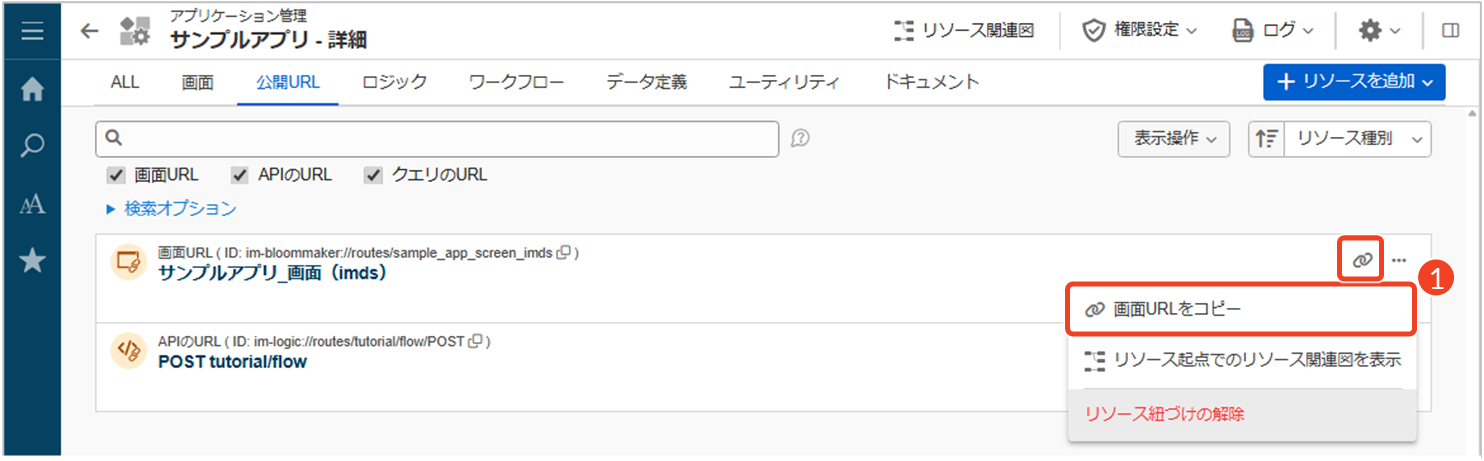
Task: Open the 表示操作 dropdown
Action: pyautogui.click(x=1173, y=140)
